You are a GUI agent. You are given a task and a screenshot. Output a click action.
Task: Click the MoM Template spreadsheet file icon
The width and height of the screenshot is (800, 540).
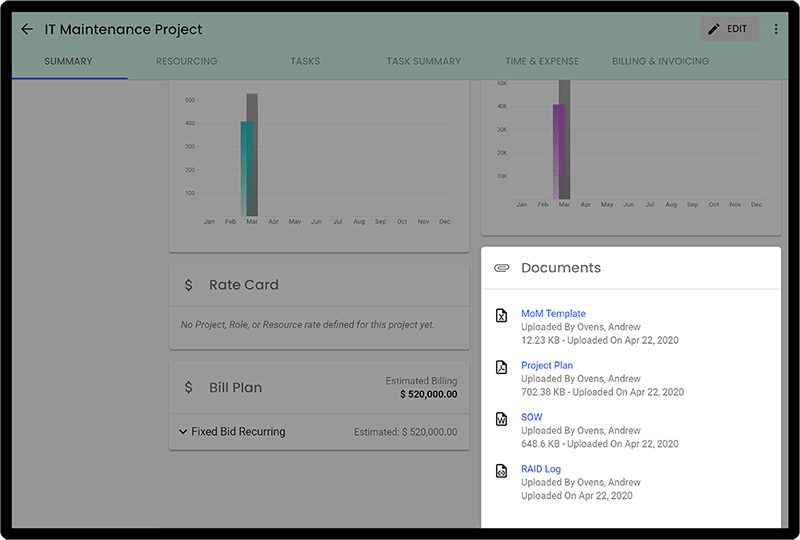pyautogui.click(x=502, y=315)
